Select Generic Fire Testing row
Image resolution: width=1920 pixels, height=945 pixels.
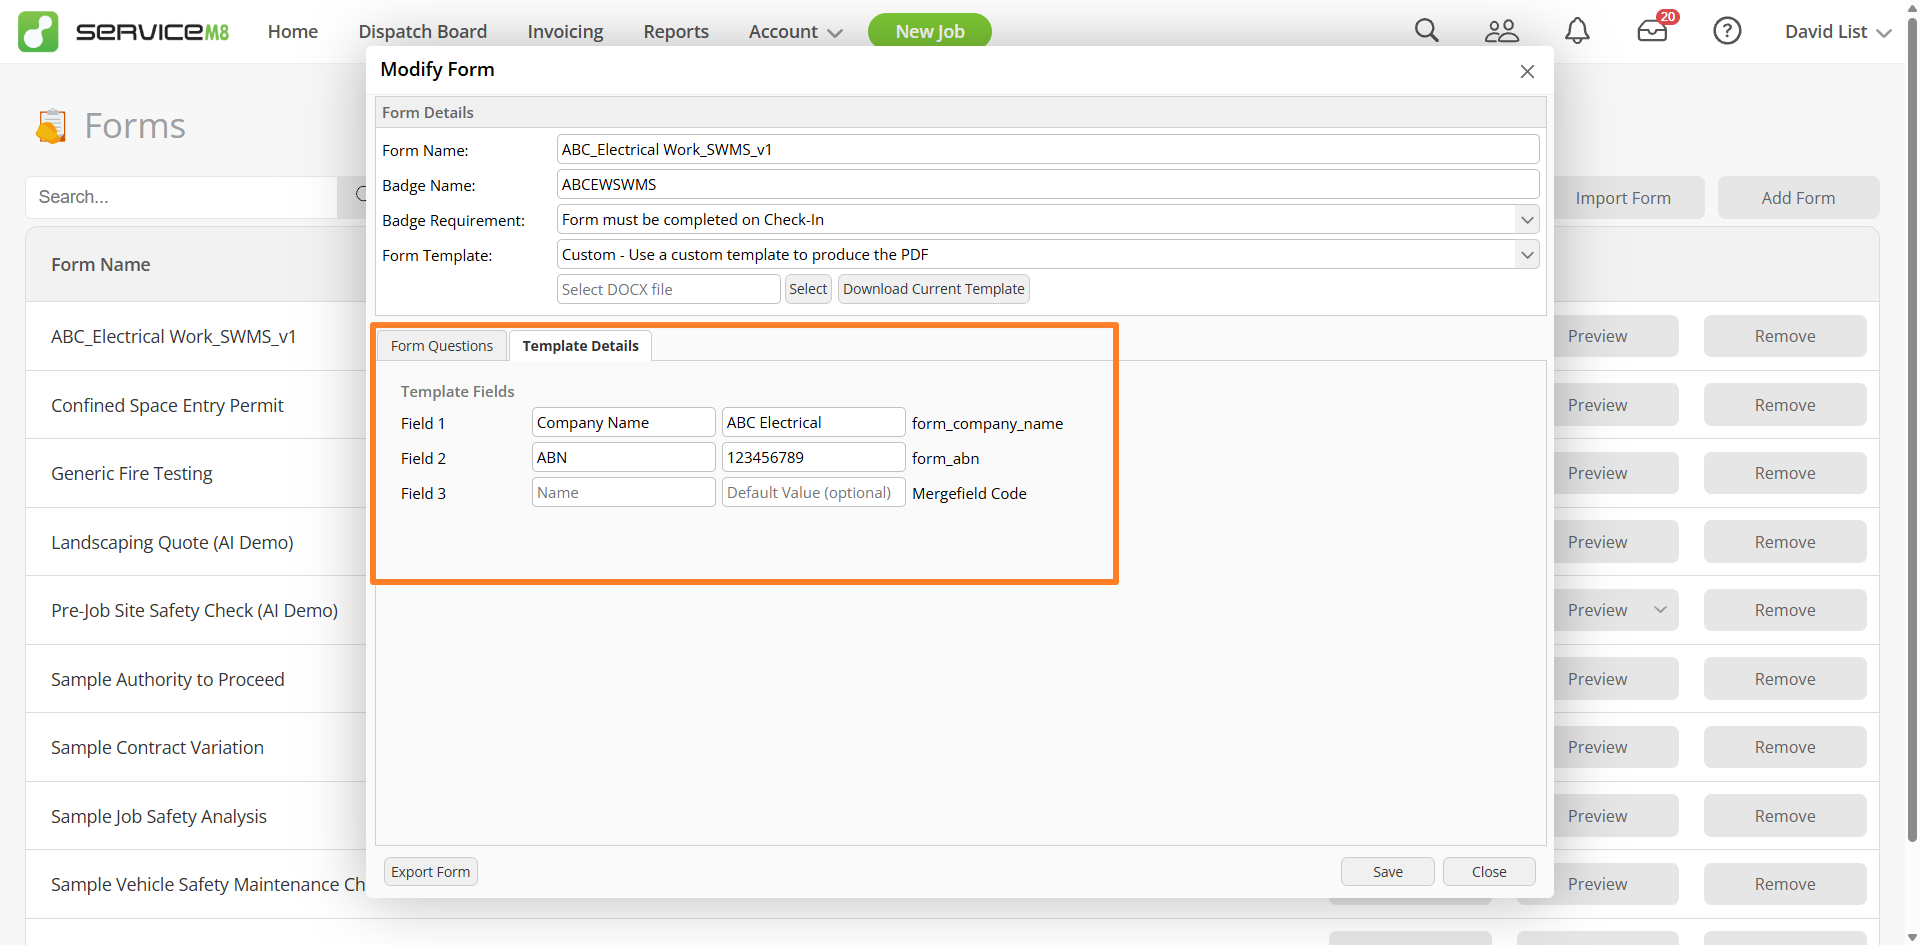click(x=132, y=473)
